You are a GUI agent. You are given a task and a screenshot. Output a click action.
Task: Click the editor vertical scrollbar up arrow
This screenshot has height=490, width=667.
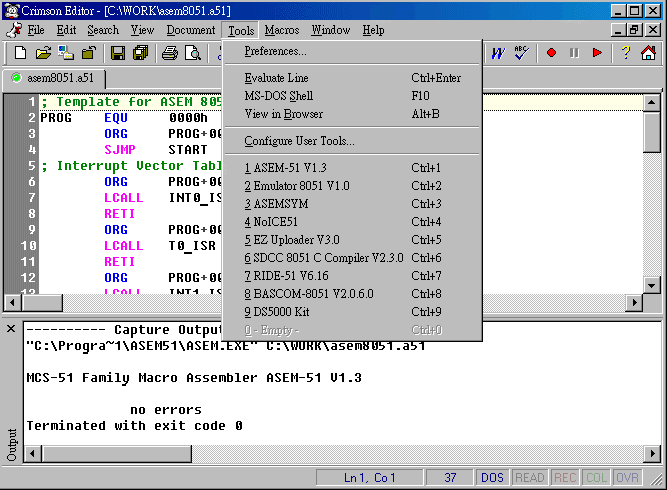652,103
